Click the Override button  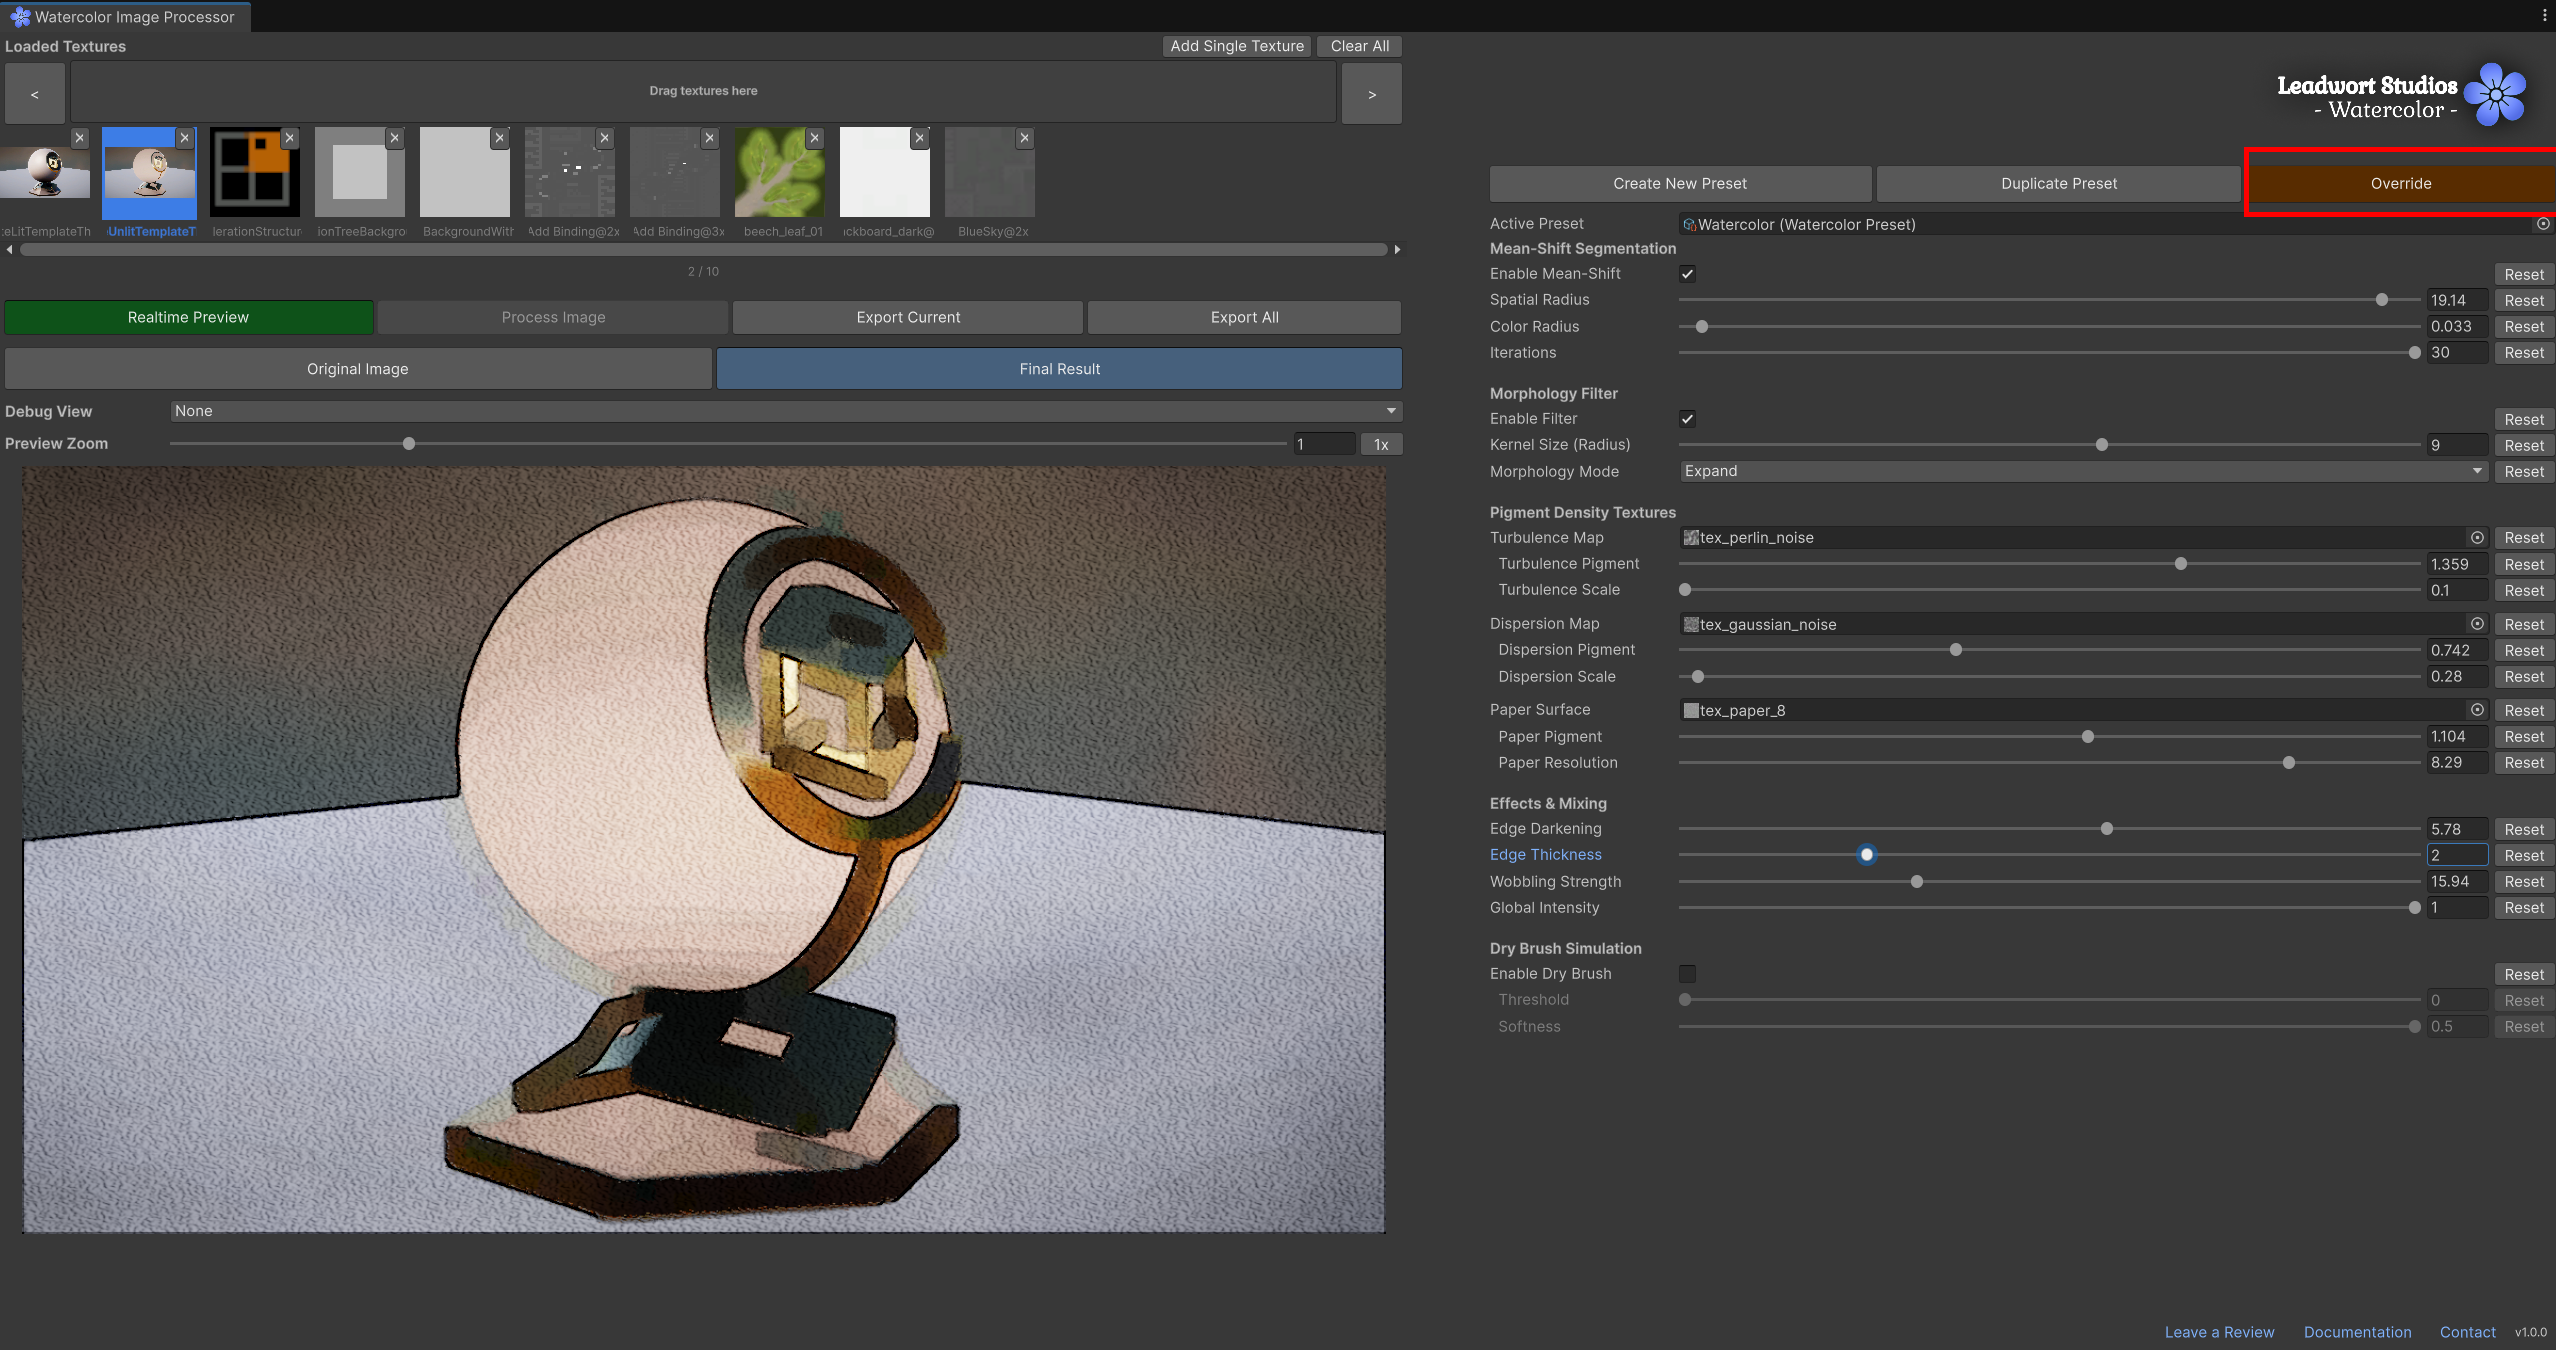pos(2401,184)
